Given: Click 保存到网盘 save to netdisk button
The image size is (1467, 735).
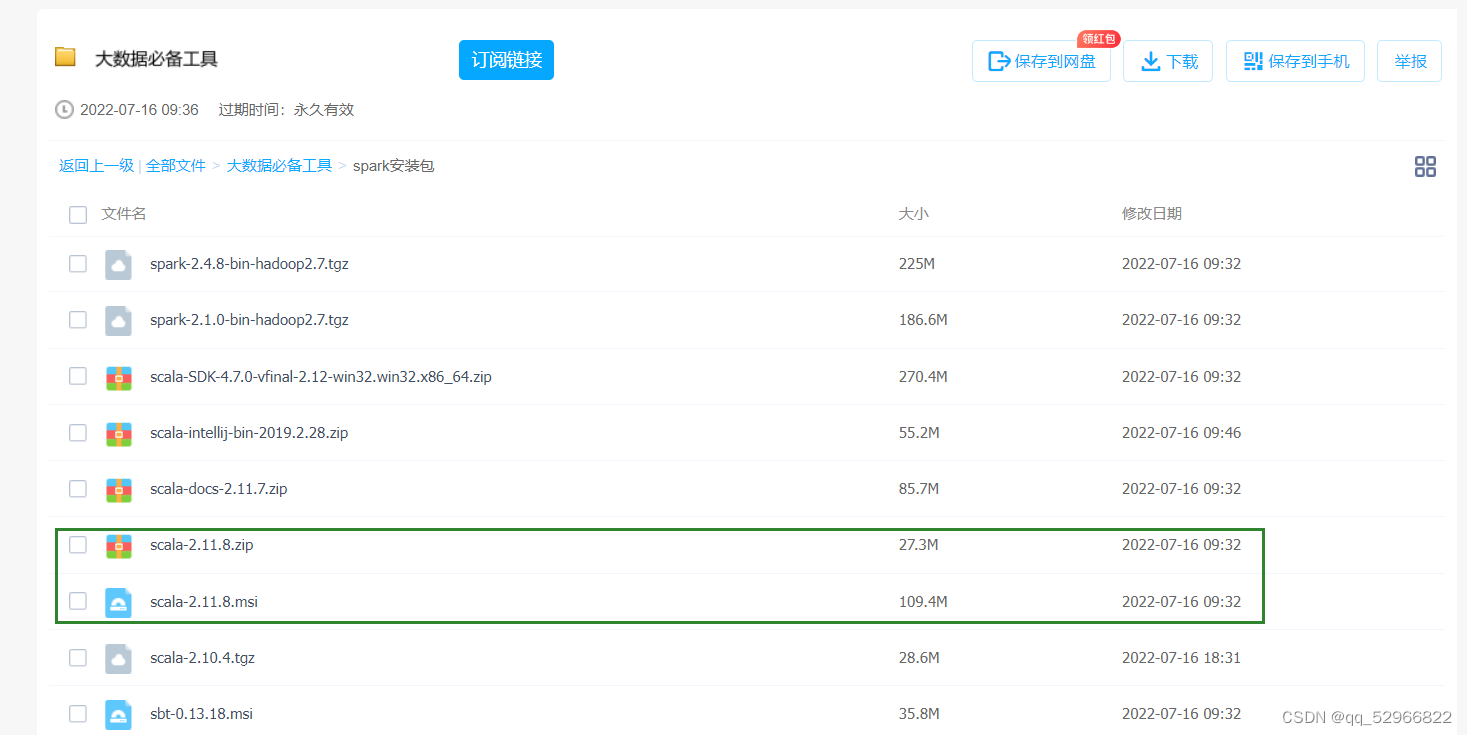Looking at the screenshot, I should [x=1041, y=61].
